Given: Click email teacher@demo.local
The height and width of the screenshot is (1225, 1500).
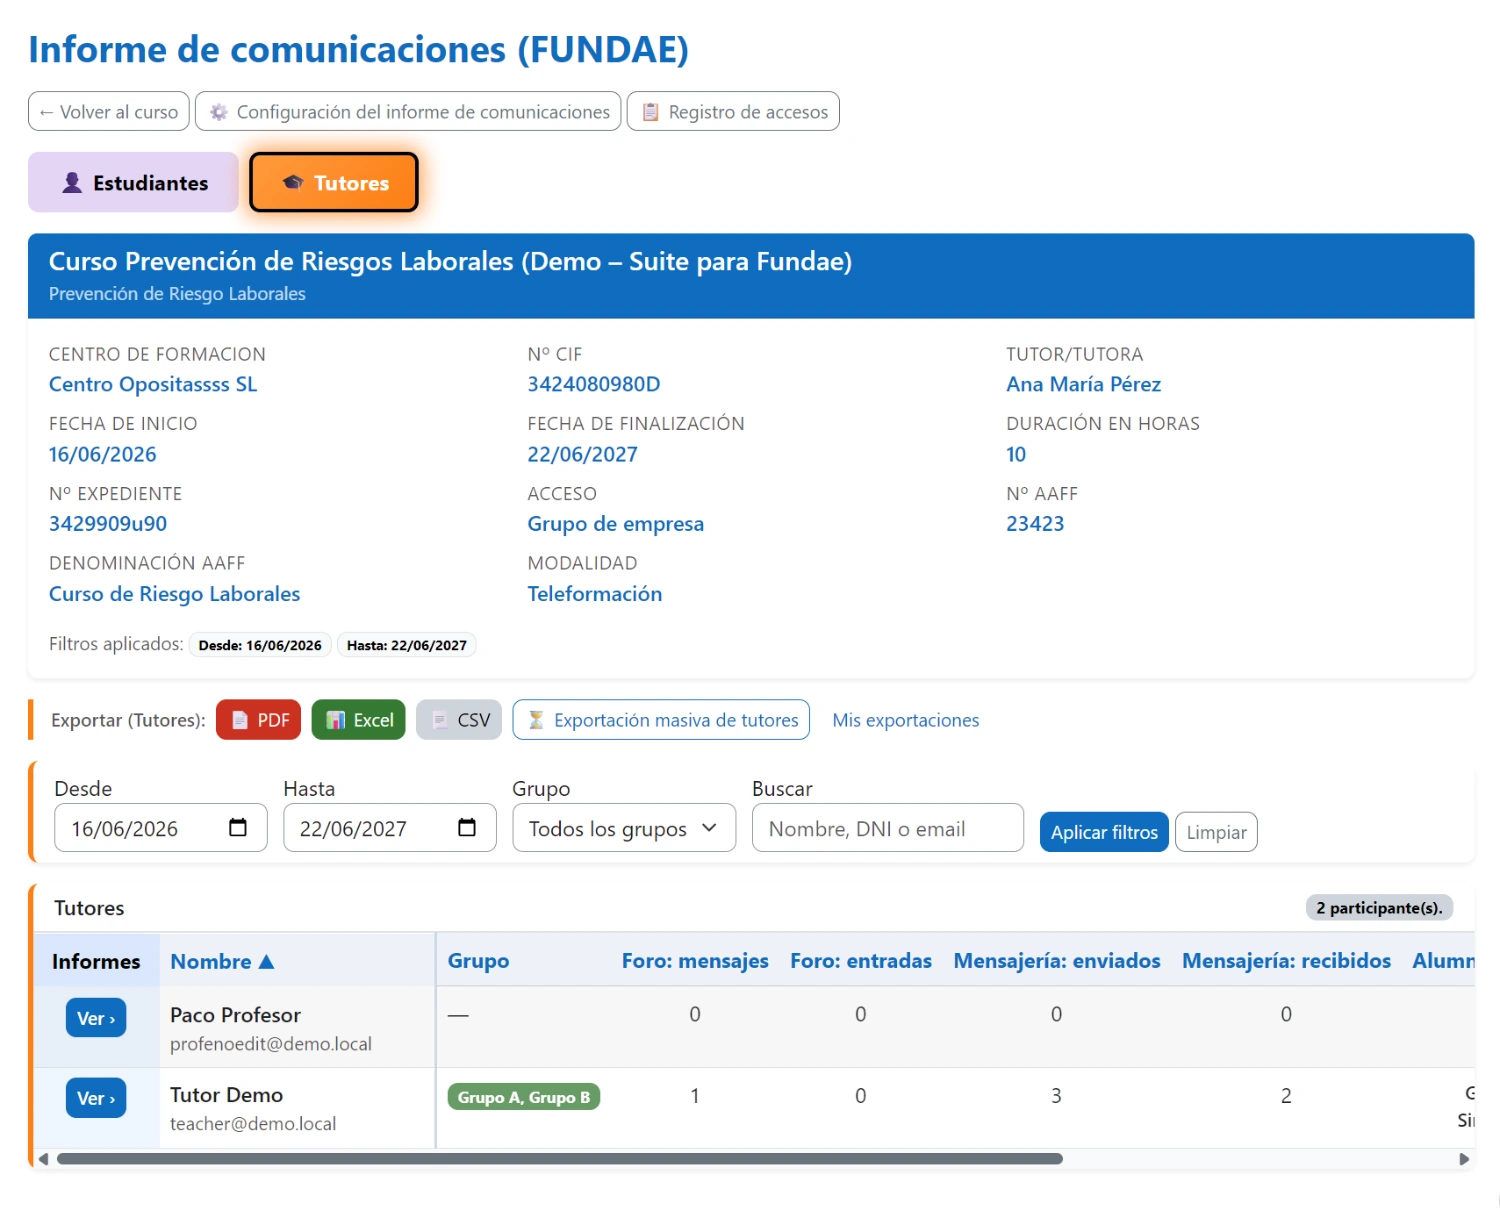Looking at the screenshot, I should point(253,1124).
